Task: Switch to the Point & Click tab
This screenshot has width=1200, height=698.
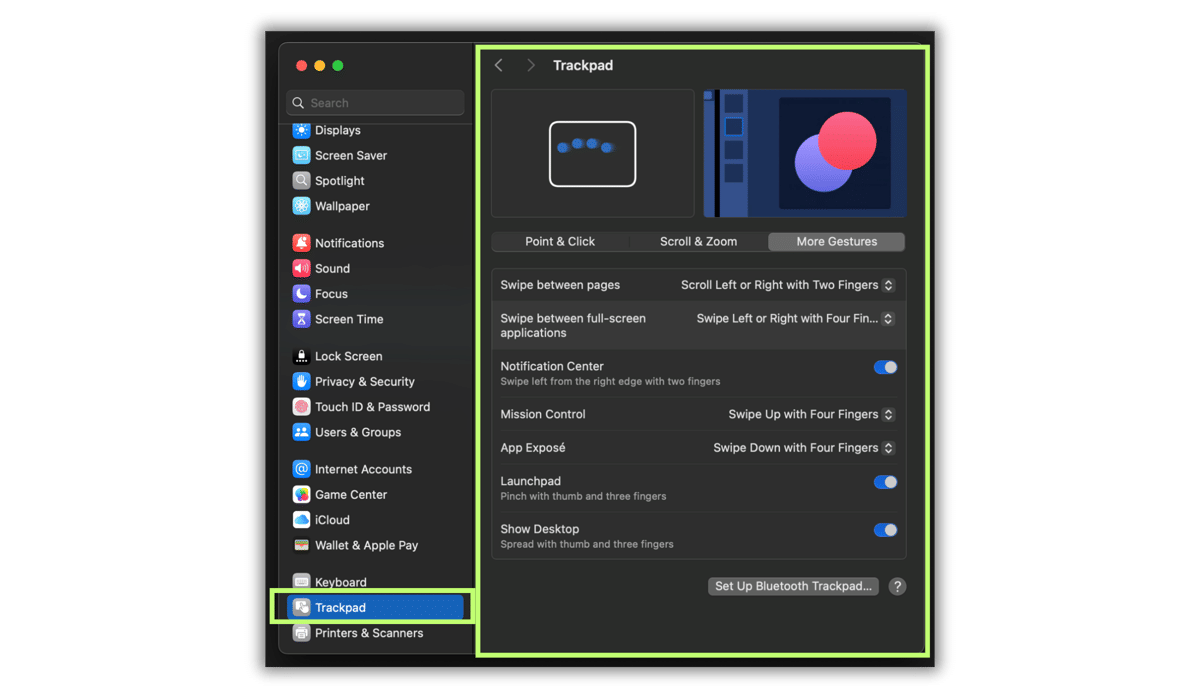Action: [560, 241]
